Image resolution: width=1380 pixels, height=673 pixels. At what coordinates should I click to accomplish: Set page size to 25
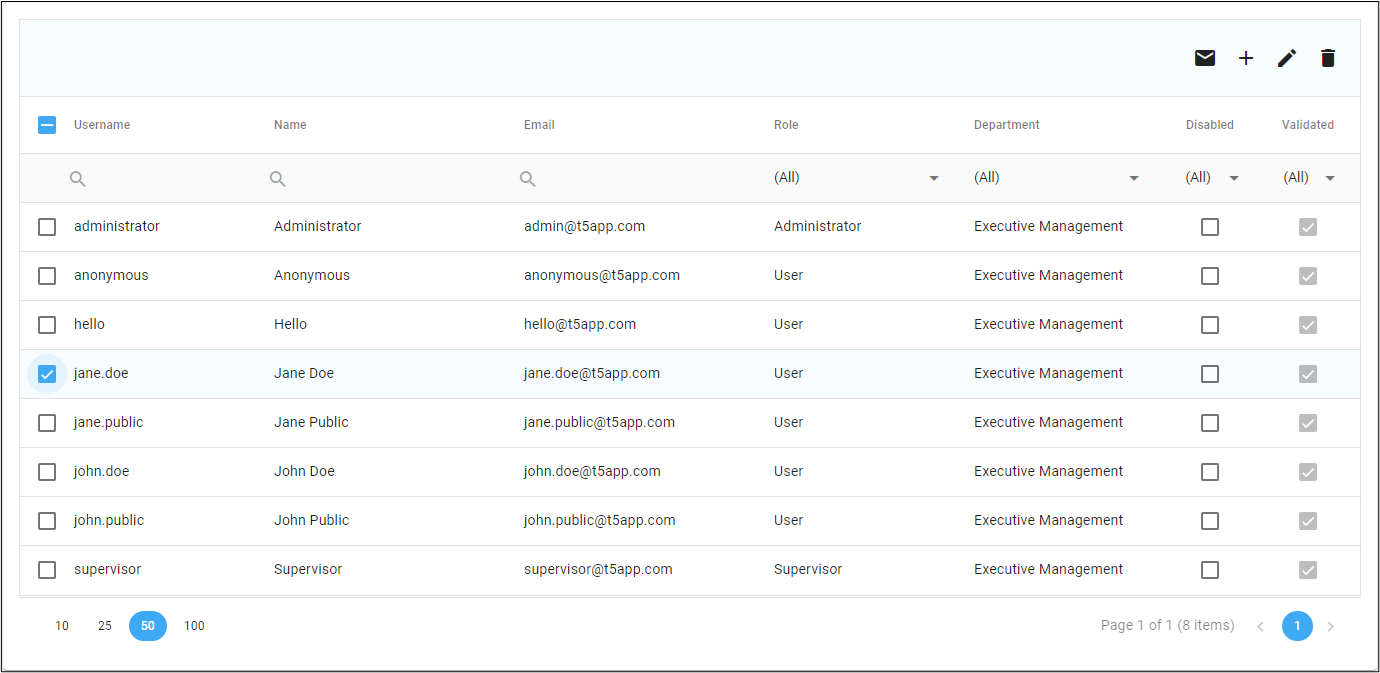[105, 626]
